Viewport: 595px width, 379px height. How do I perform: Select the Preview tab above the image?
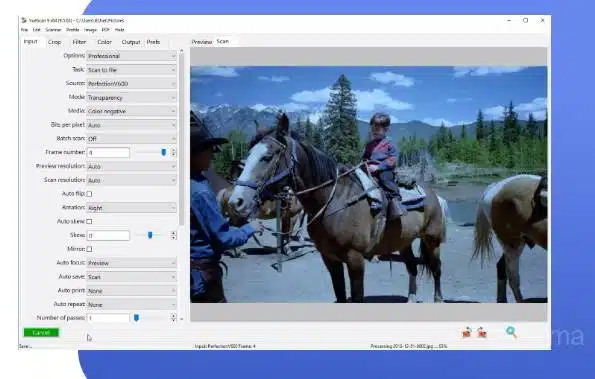click(201, 42)
